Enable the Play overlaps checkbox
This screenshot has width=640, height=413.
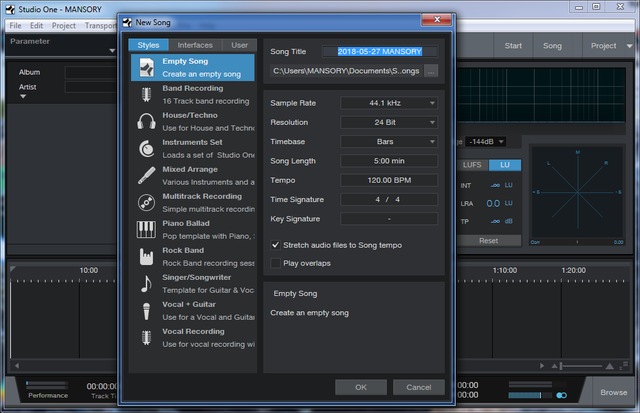276,263
